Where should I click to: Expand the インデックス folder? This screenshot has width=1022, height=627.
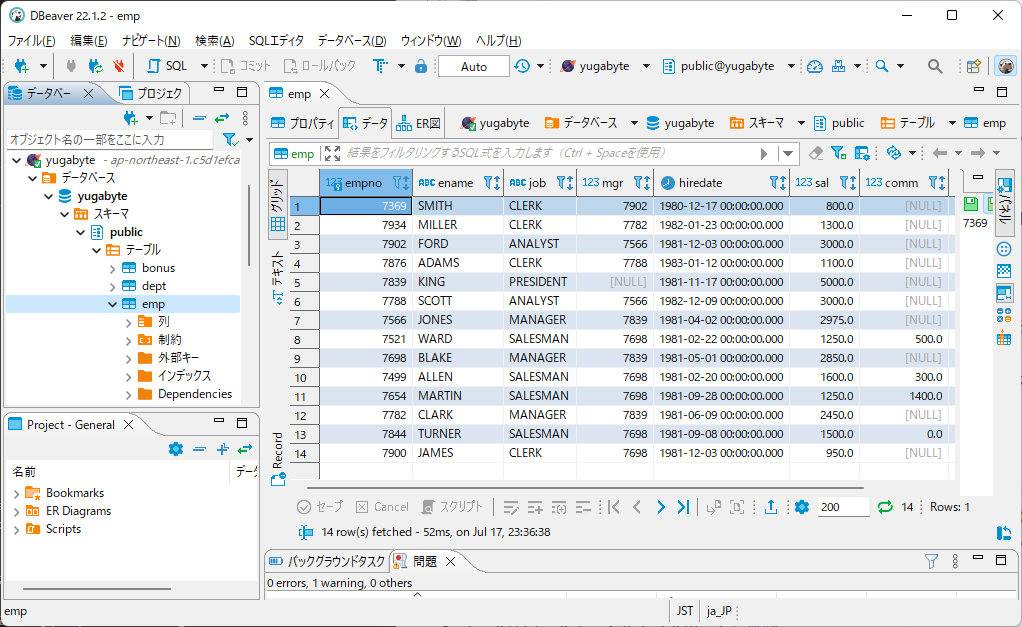(x=128, y=377)
